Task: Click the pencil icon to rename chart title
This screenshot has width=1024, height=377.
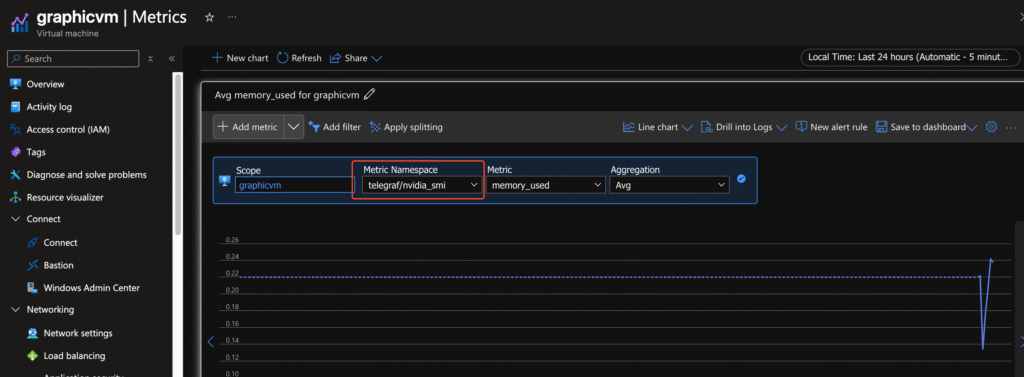Action: (x=370, y=95)
